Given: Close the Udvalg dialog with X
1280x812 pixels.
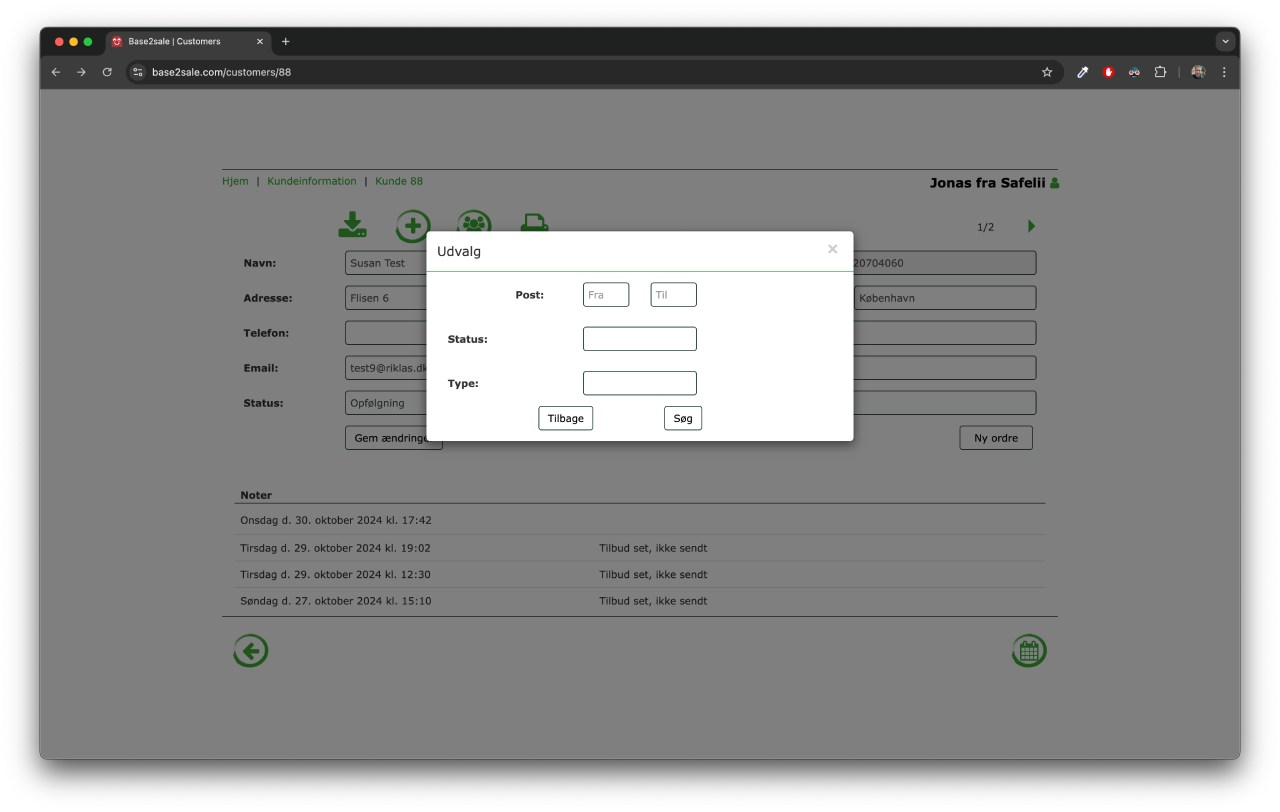Looking at the screenshot, I should click(832, 249).
